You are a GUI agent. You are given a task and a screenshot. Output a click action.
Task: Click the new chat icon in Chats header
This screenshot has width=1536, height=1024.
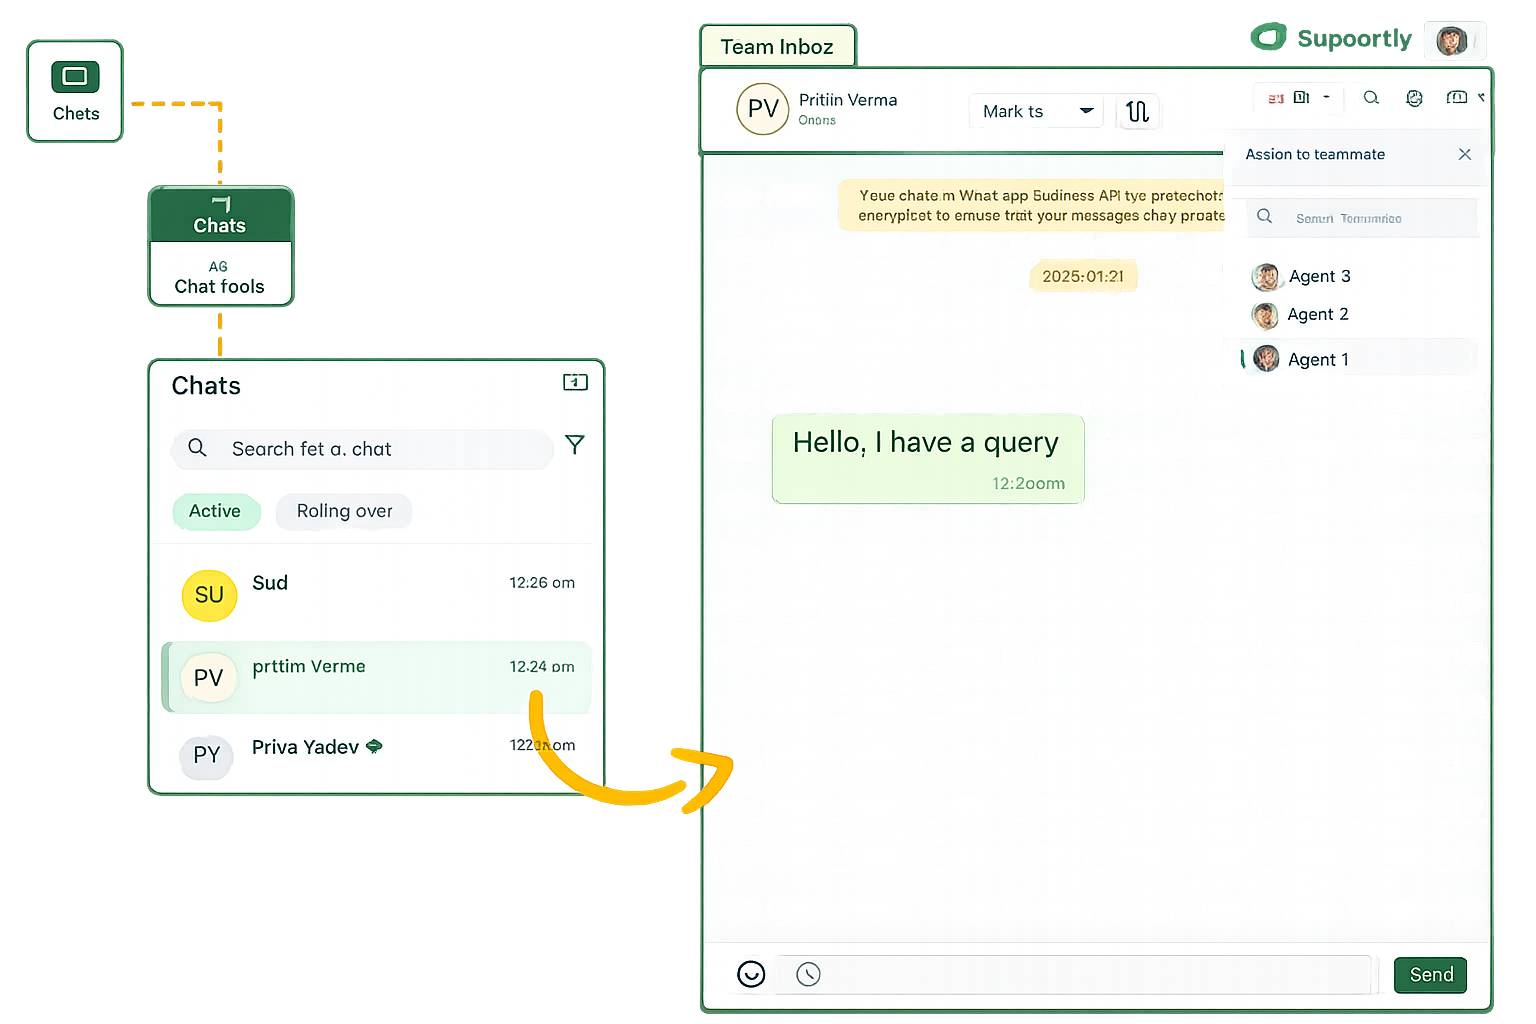(575, 382)
